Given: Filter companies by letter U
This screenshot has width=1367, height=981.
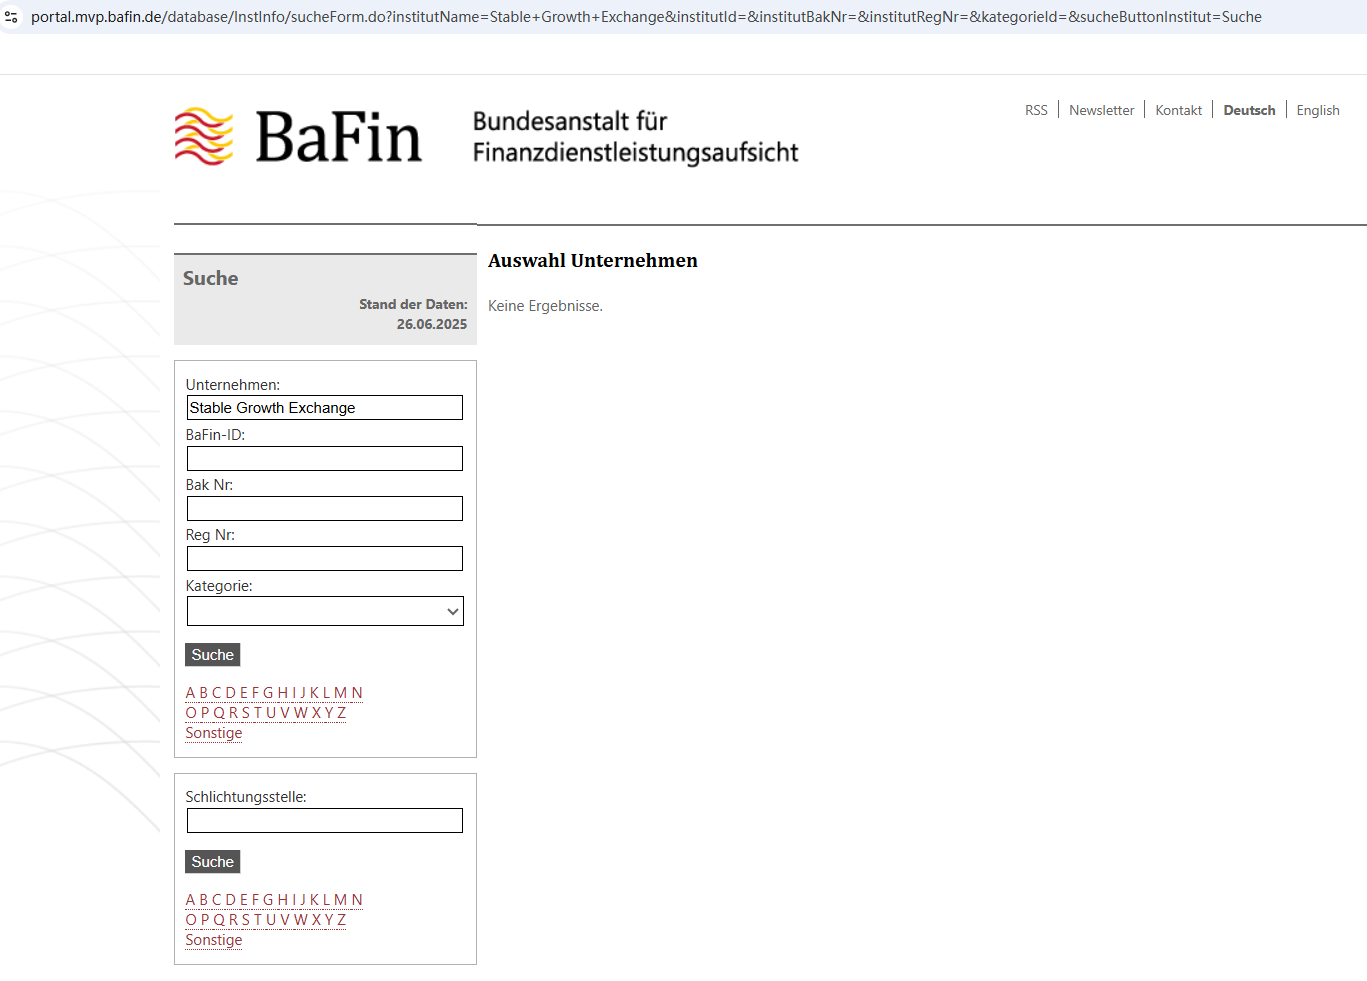Looking at the screenshot, I should pyautogui.click(x=271, y=713).
